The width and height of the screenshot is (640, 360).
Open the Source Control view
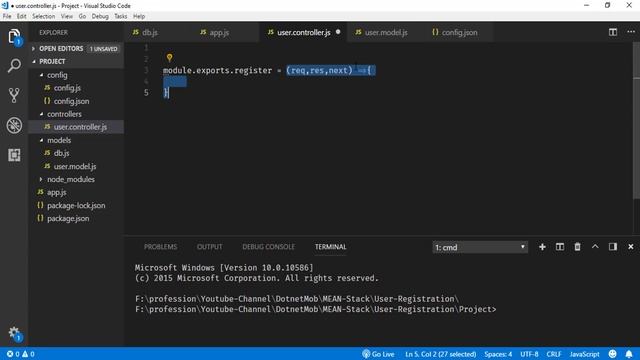pos(14,95)
